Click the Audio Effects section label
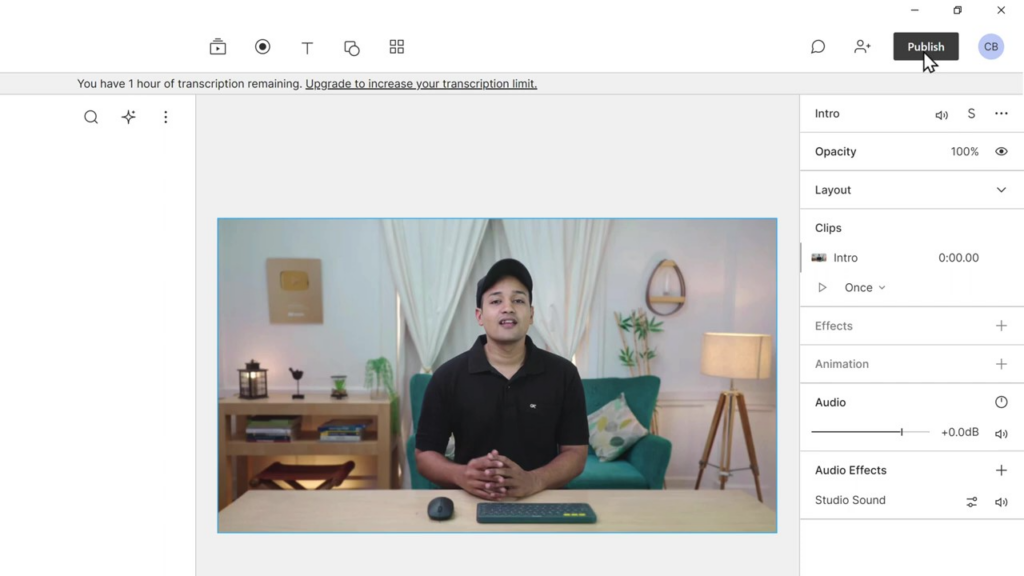 coord(850,470)
